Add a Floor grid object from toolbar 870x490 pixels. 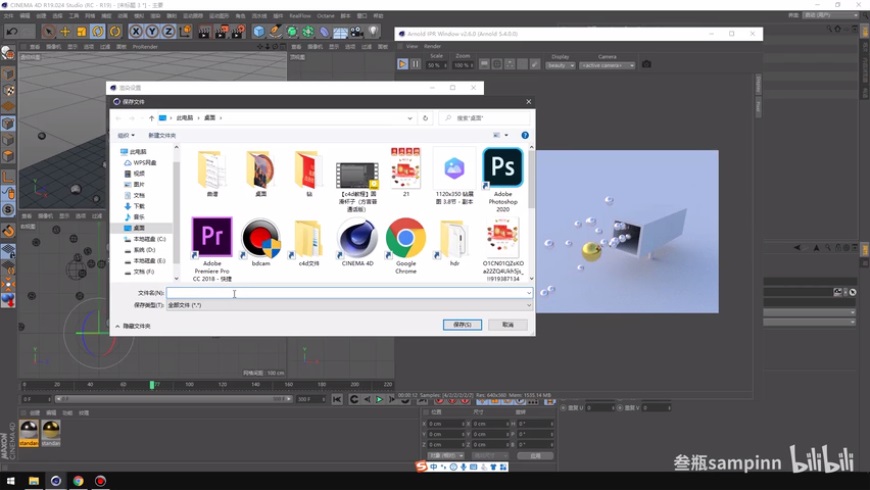pyautogui.click(x=340, y=32)
